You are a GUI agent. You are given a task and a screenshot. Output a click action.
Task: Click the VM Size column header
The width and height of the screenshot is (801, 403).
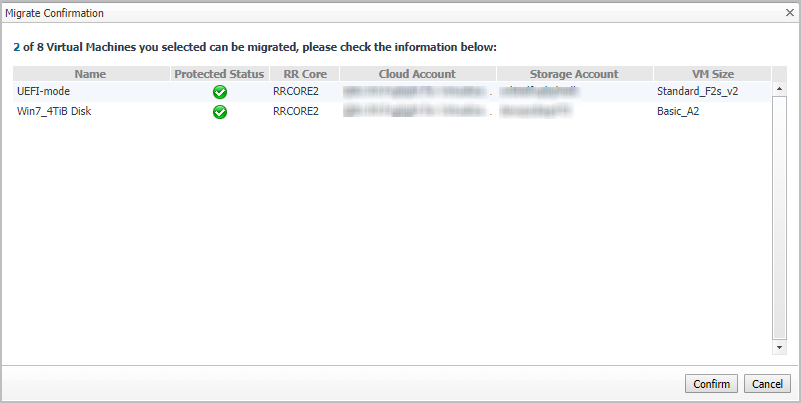point(712,74)
